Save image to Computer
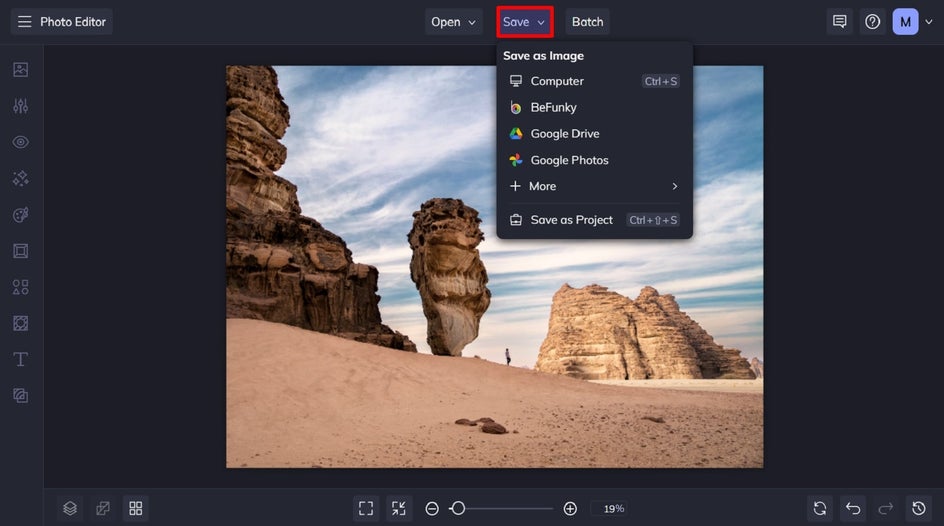 (594, 81)
